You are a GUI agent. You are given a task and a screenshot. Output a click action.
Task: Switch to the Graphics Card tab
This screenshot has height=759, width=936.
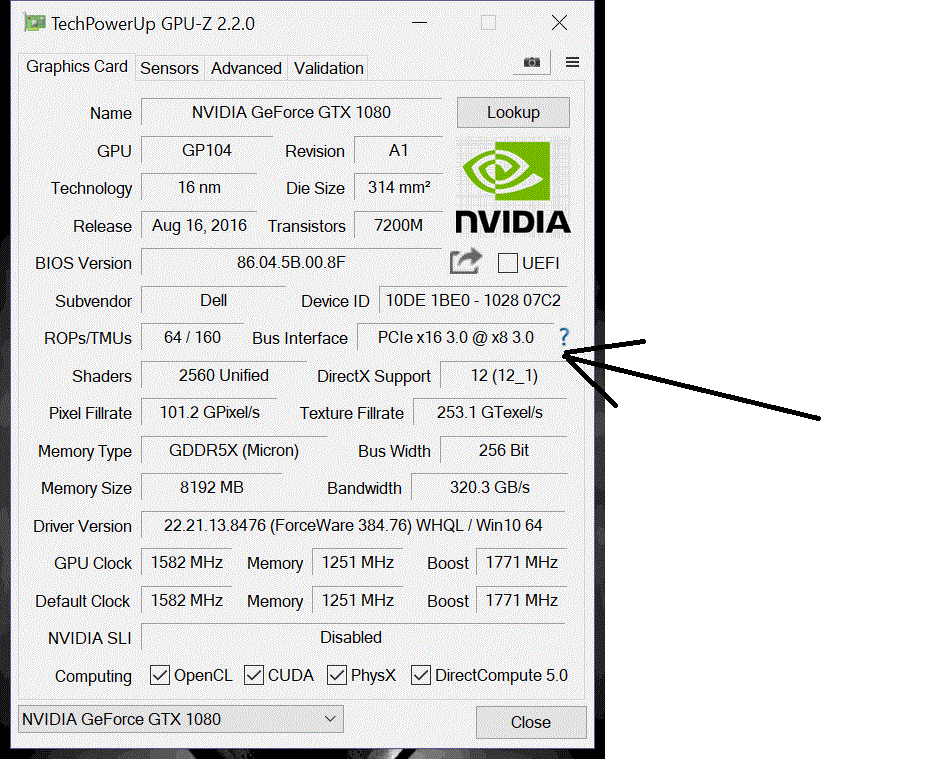(x=76, y=66)
